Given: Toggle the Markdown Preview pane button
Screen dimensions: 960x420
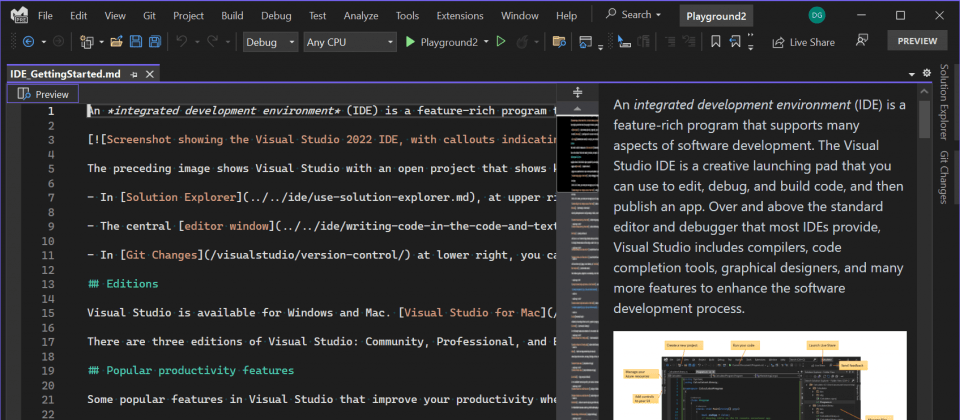Looking at the screenshot, I should [43, 94].
